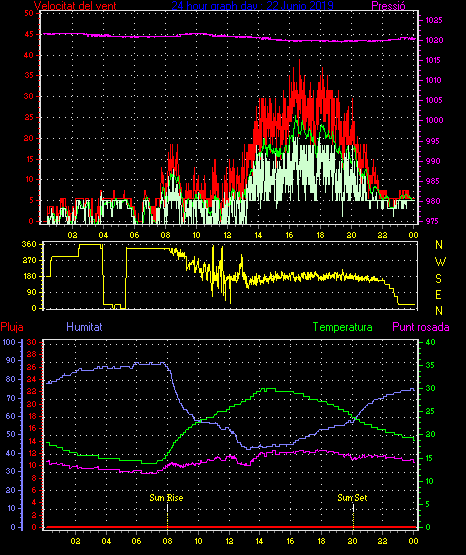Click the E compass direction label
This screenshot has width=466, height=555.
tap(438, 295)
